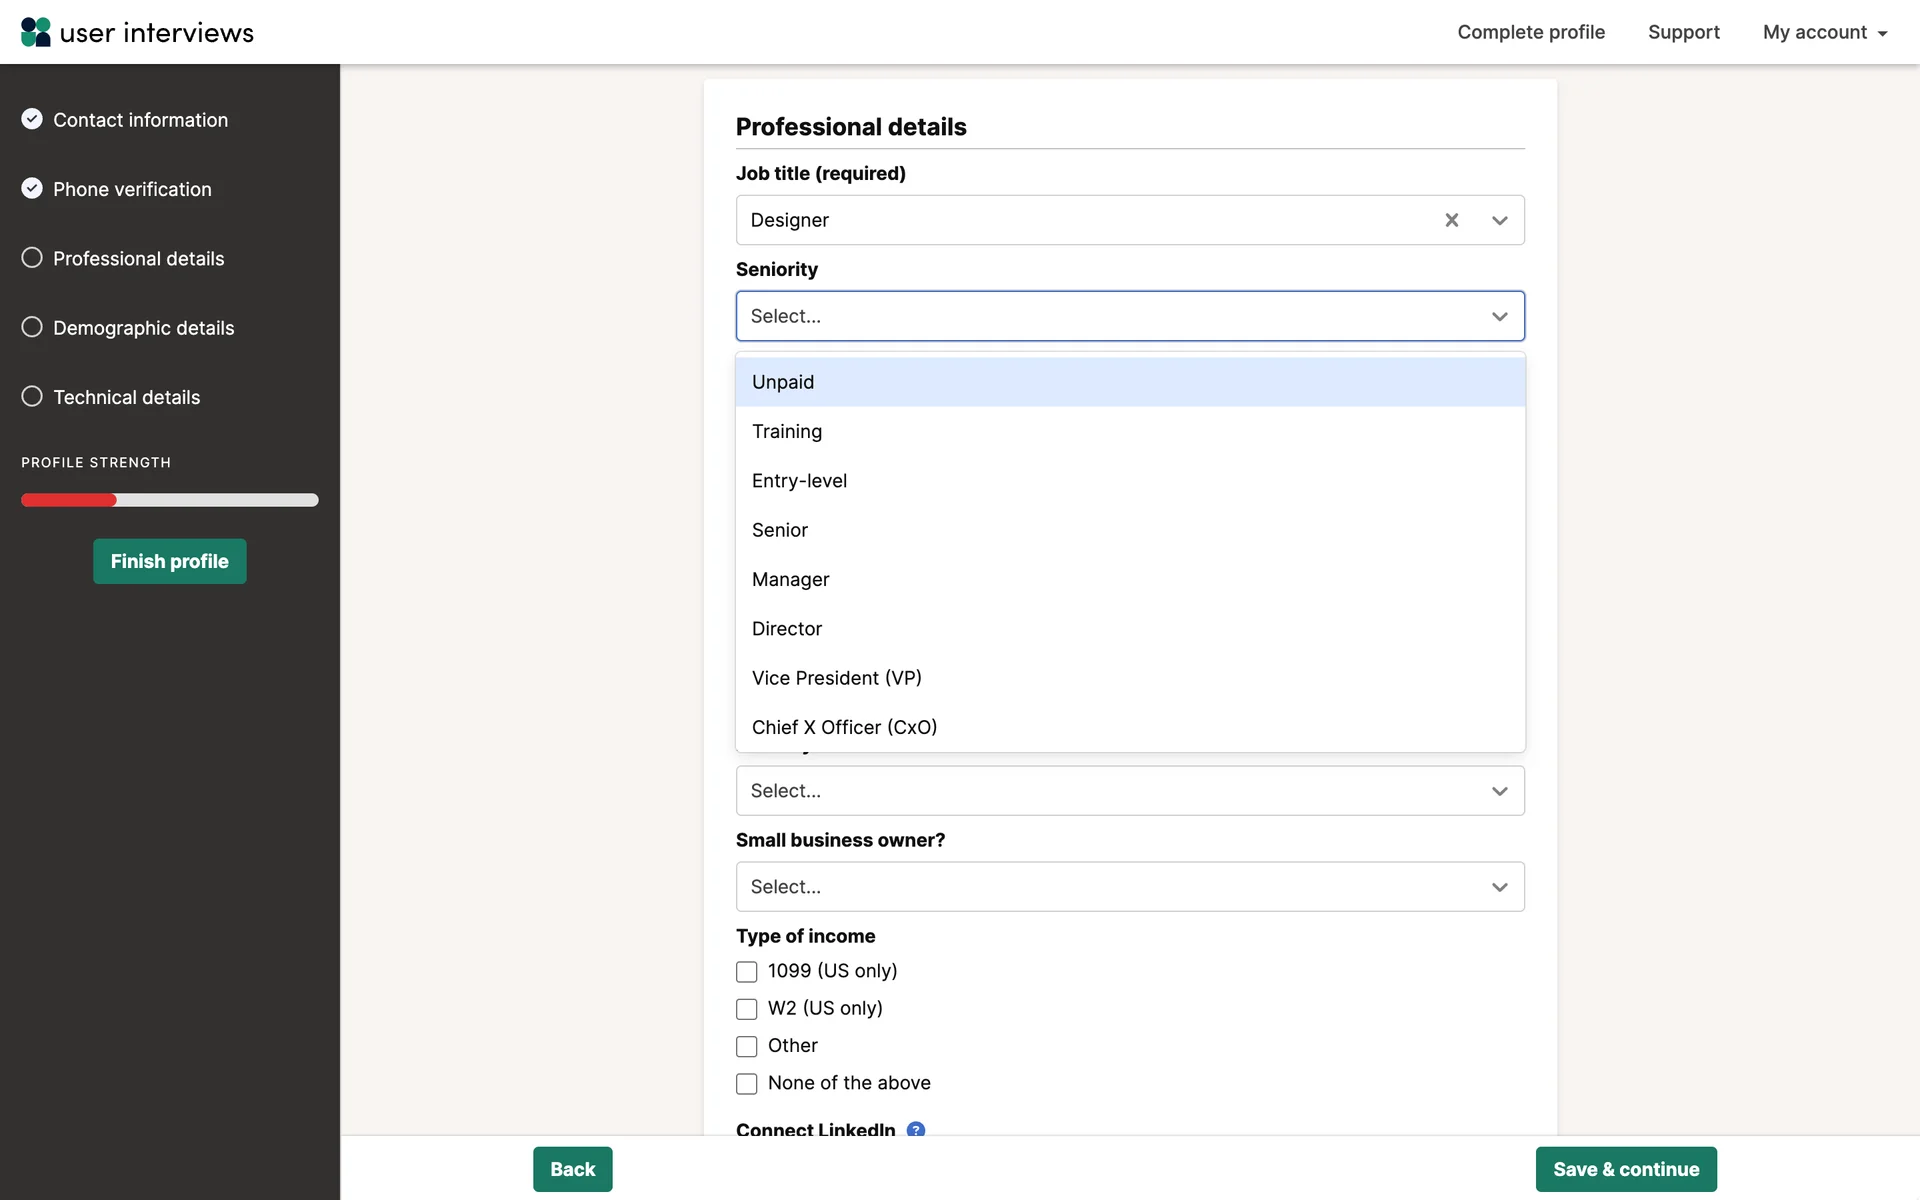Click the Contact information checkmark icon
Image resolution: width=1920 pixels, height=1200 pixels.
click(32, 119)
